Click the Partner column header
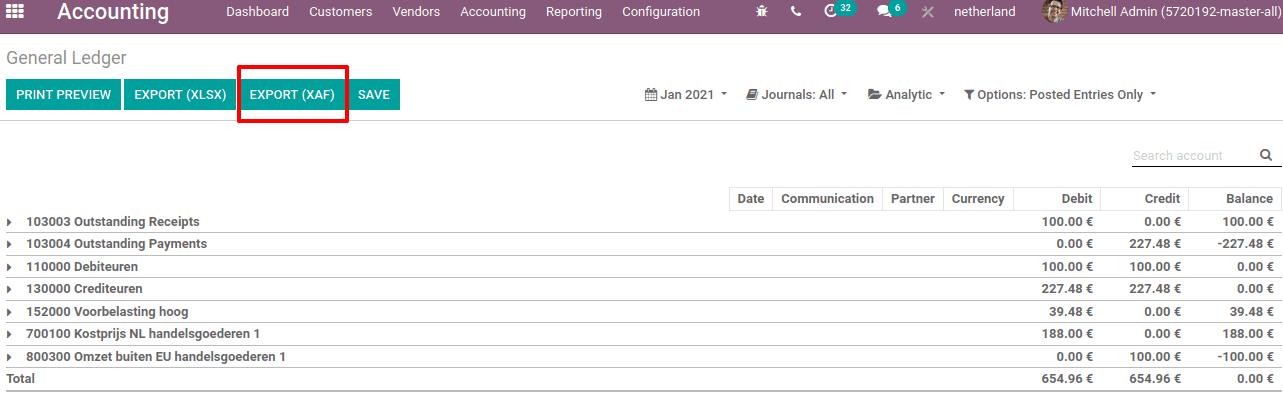The height and width of the screenshot is (395, 1283). click(912, 199)
